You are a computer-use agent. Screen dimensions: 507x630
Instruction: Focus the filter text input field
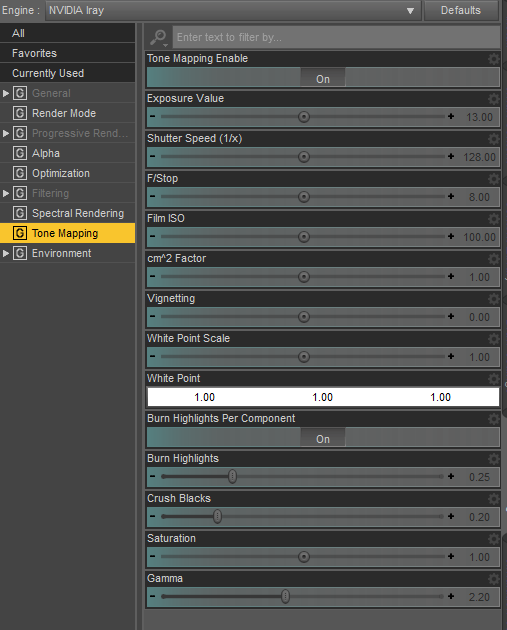[337, 37]
